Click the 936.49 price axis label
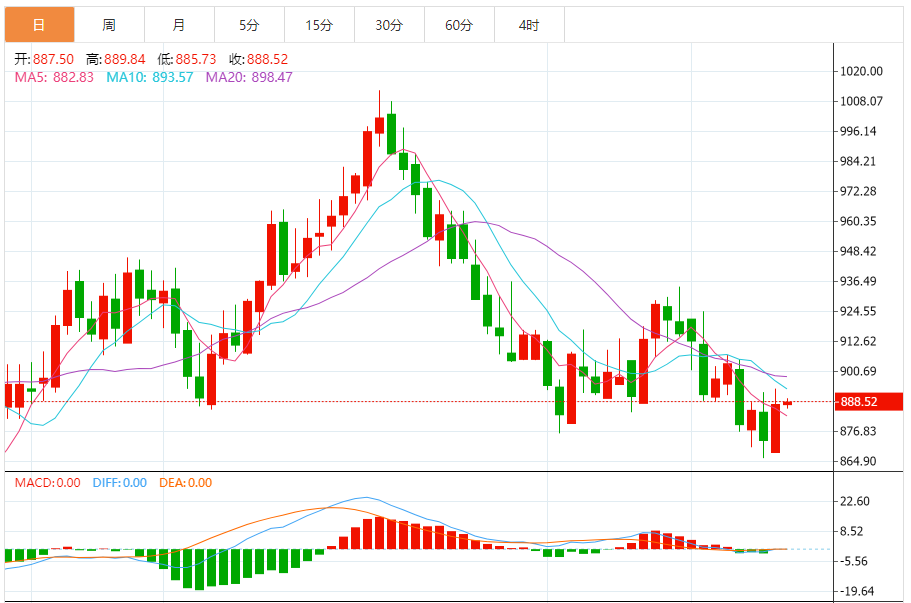Screen dimensions: 911x603 pos(858,281)
